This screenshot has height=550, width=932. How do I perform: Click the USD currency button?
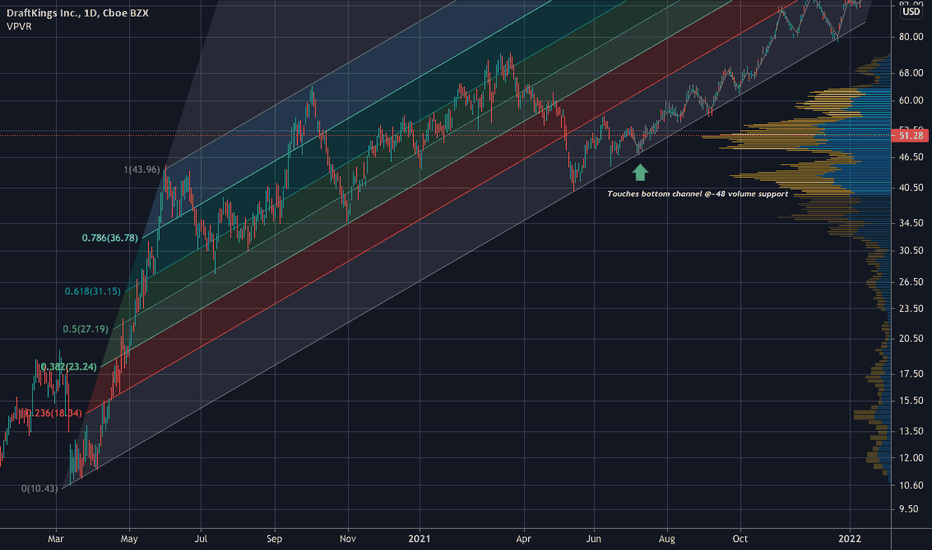tap(911, 11)
